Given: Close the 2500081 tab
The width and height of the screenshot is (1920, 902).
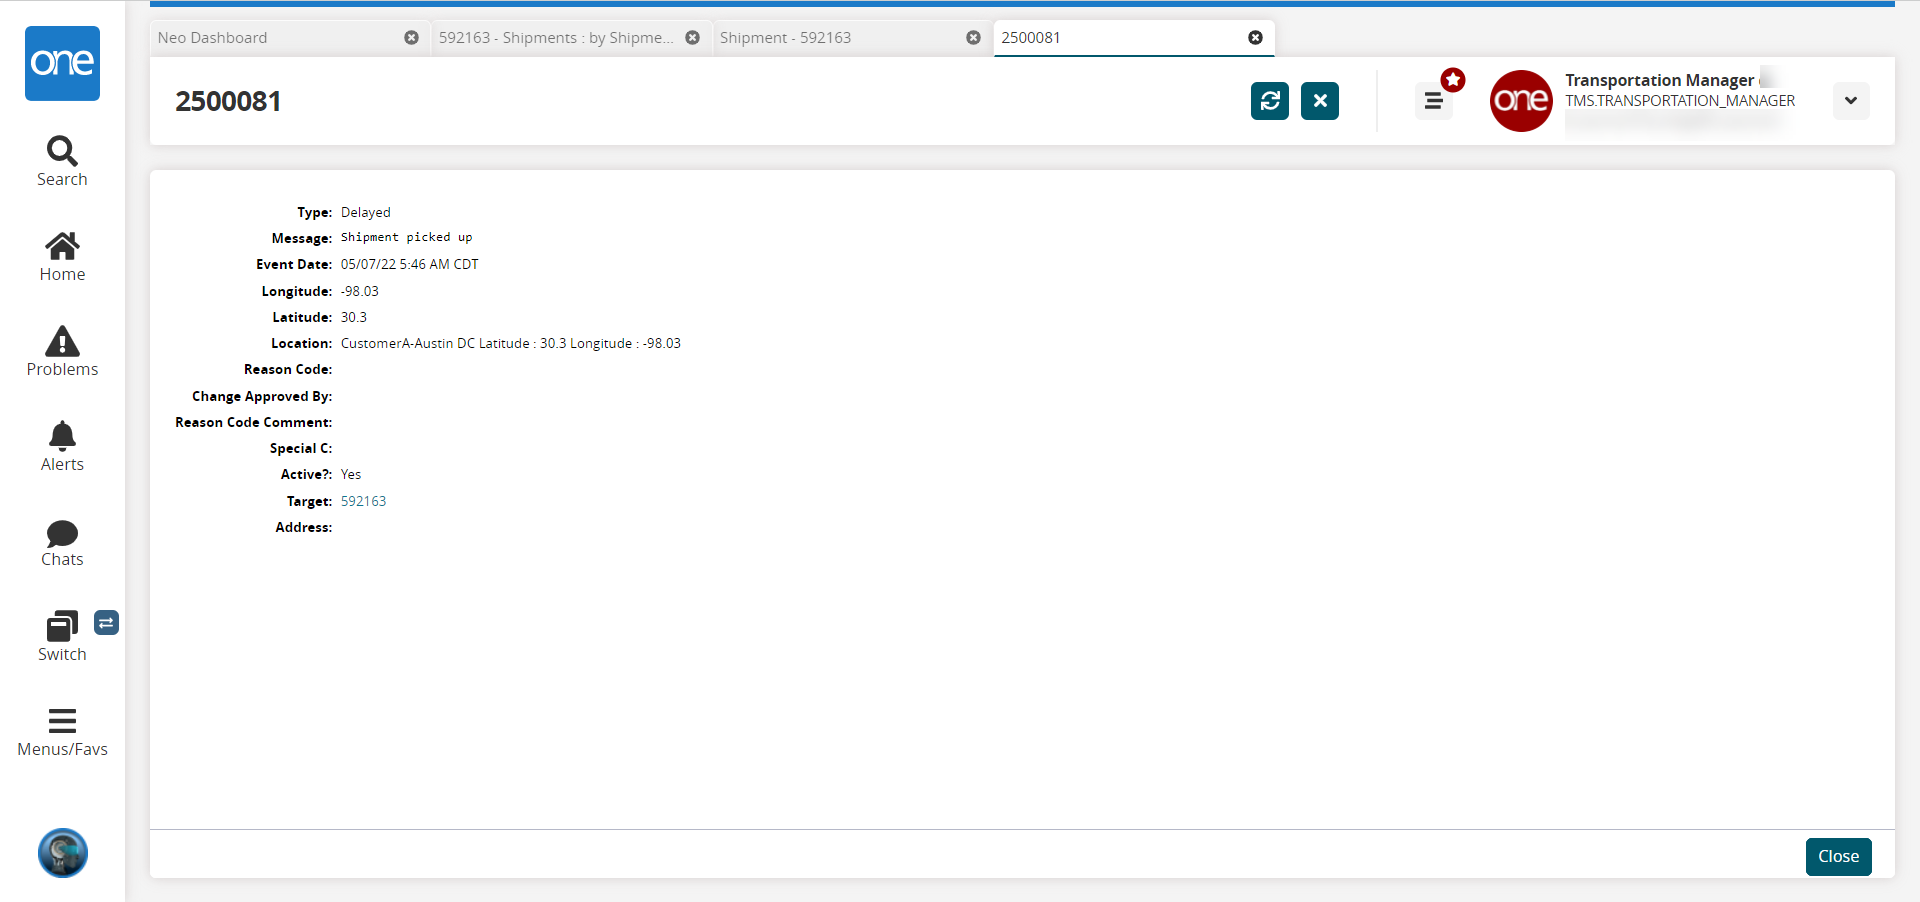Looking at the screenshot, I should (x=1255, y=38).
